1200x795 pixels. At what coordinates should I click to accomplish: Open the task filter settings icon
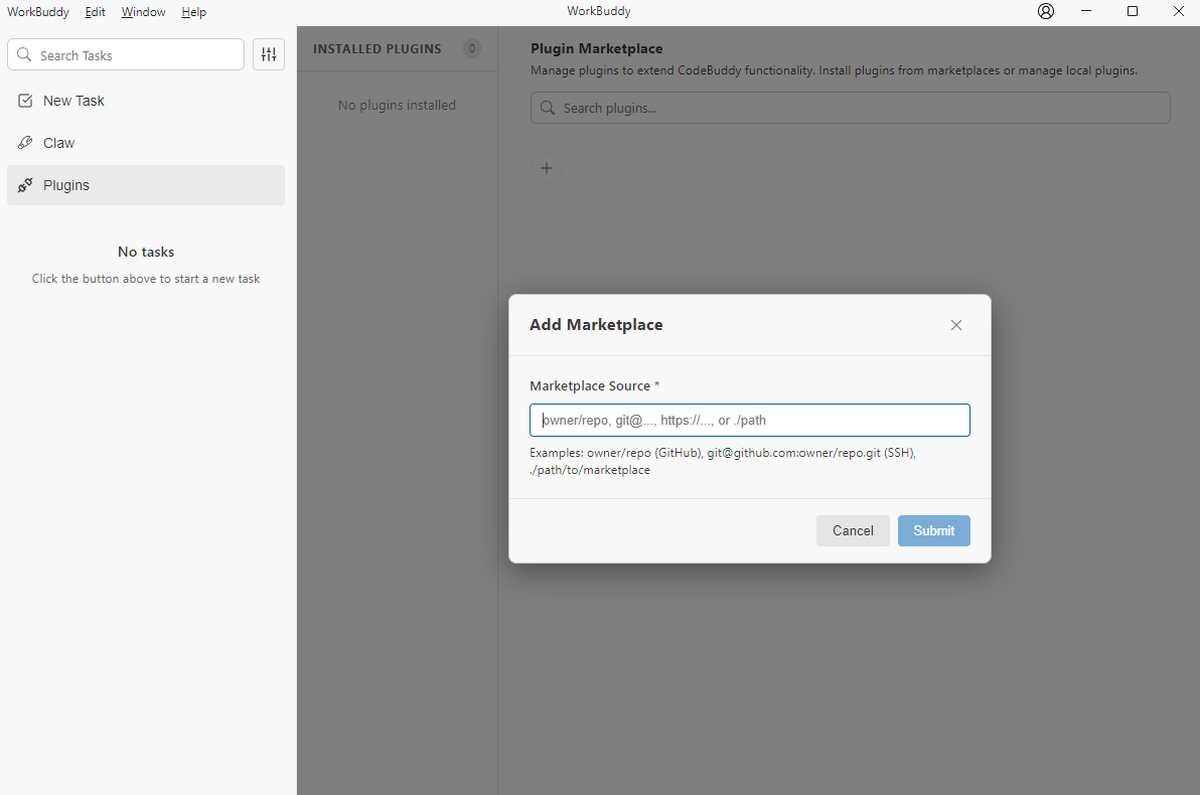click(268, 55)
